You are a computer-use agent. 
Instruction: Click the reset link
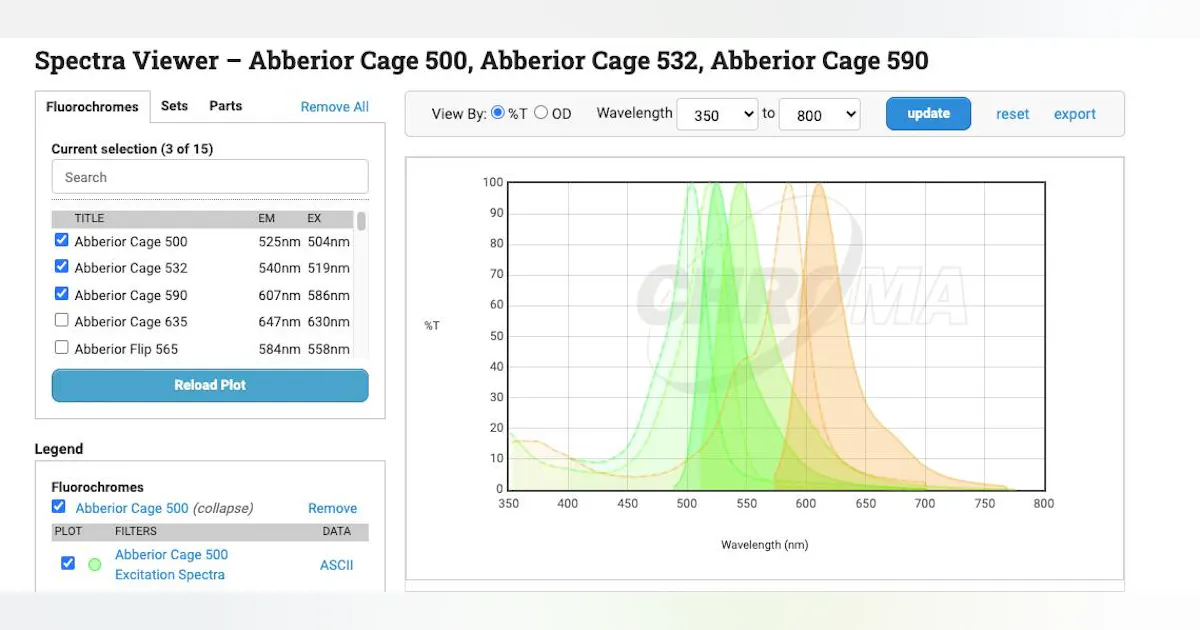tap(1012, 114)
